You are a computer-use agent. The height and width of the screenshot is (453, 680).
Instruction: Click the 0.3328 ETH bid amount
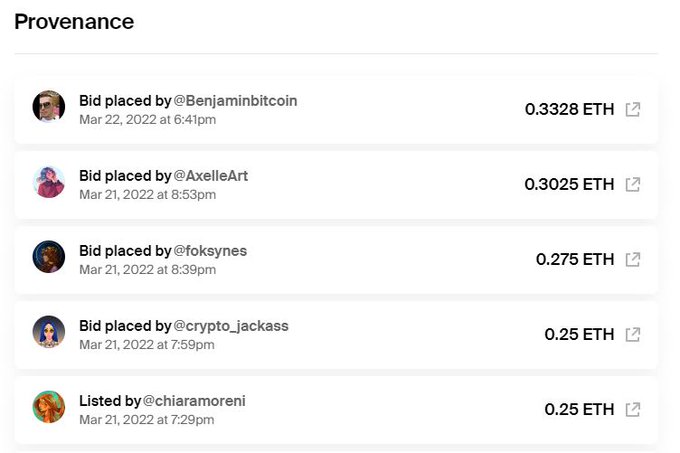coord(569,109)
